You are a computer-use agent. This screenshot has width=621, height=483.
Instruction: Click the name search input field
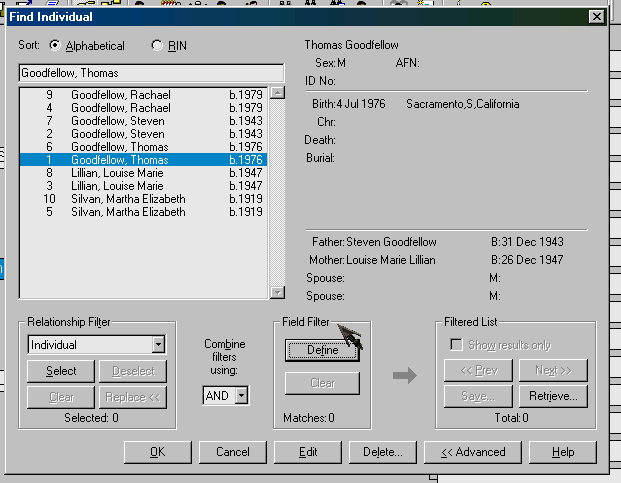coord(151,73)
